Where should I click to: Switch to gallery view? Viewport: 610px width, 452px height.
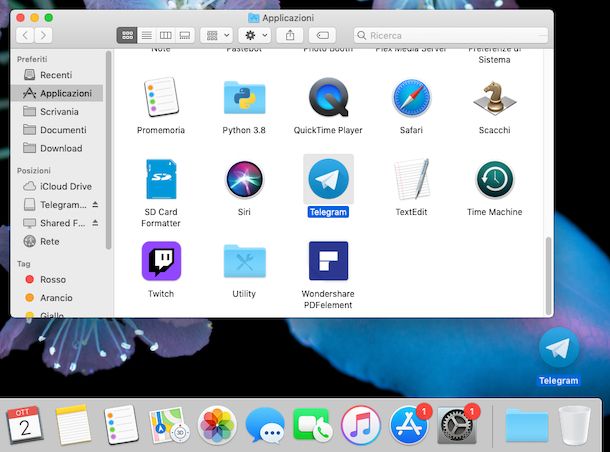[x=185, y=35]
